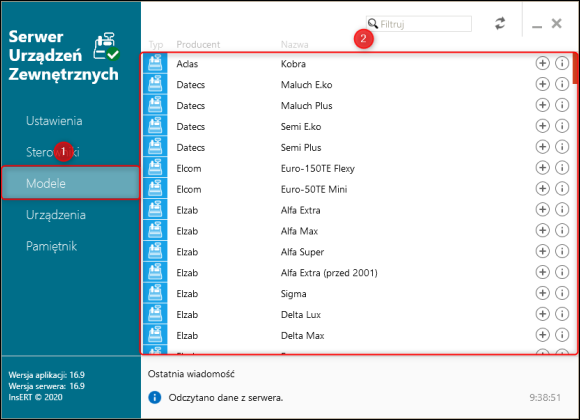Viewport: 580px width, 420px height.
Task: Show info for Maluch Plus
Action: tap(562, 105)
